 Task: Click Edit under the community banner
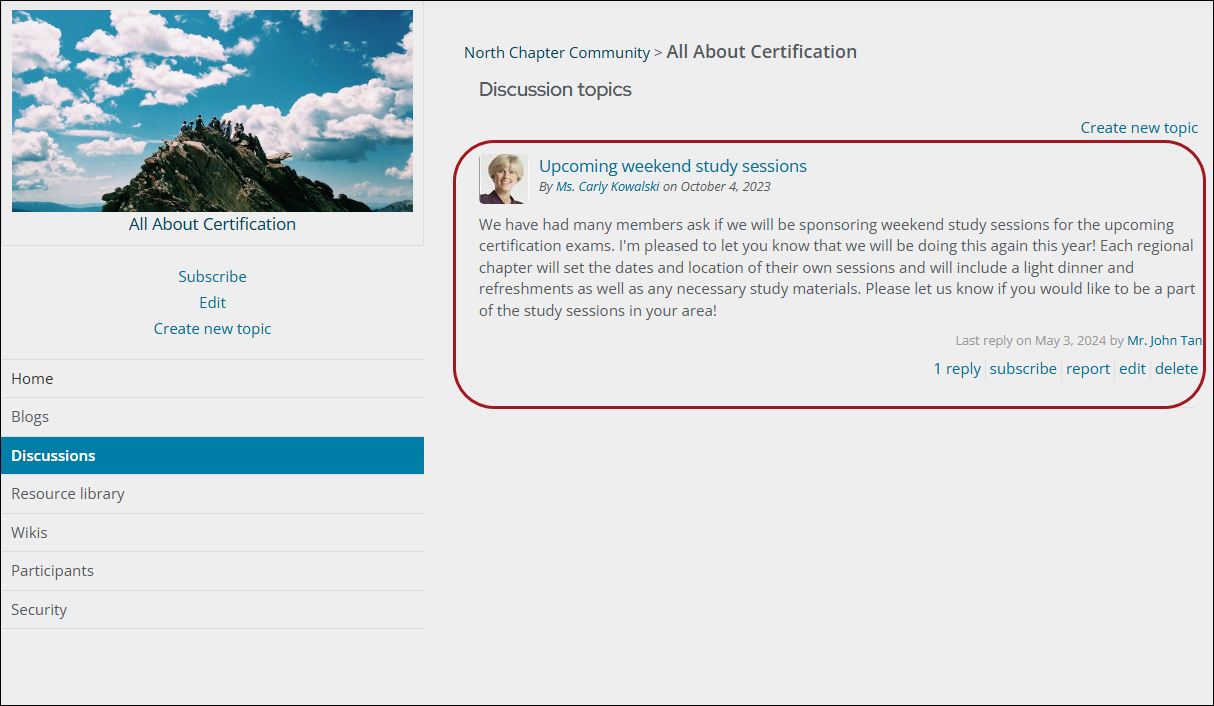(x=212, y=302)
